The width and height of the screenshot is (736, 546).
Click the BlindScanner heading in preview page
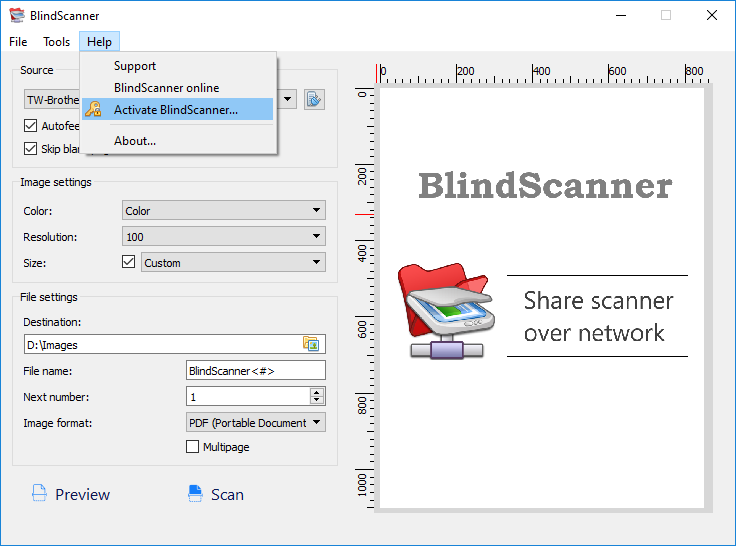[544, 185]
